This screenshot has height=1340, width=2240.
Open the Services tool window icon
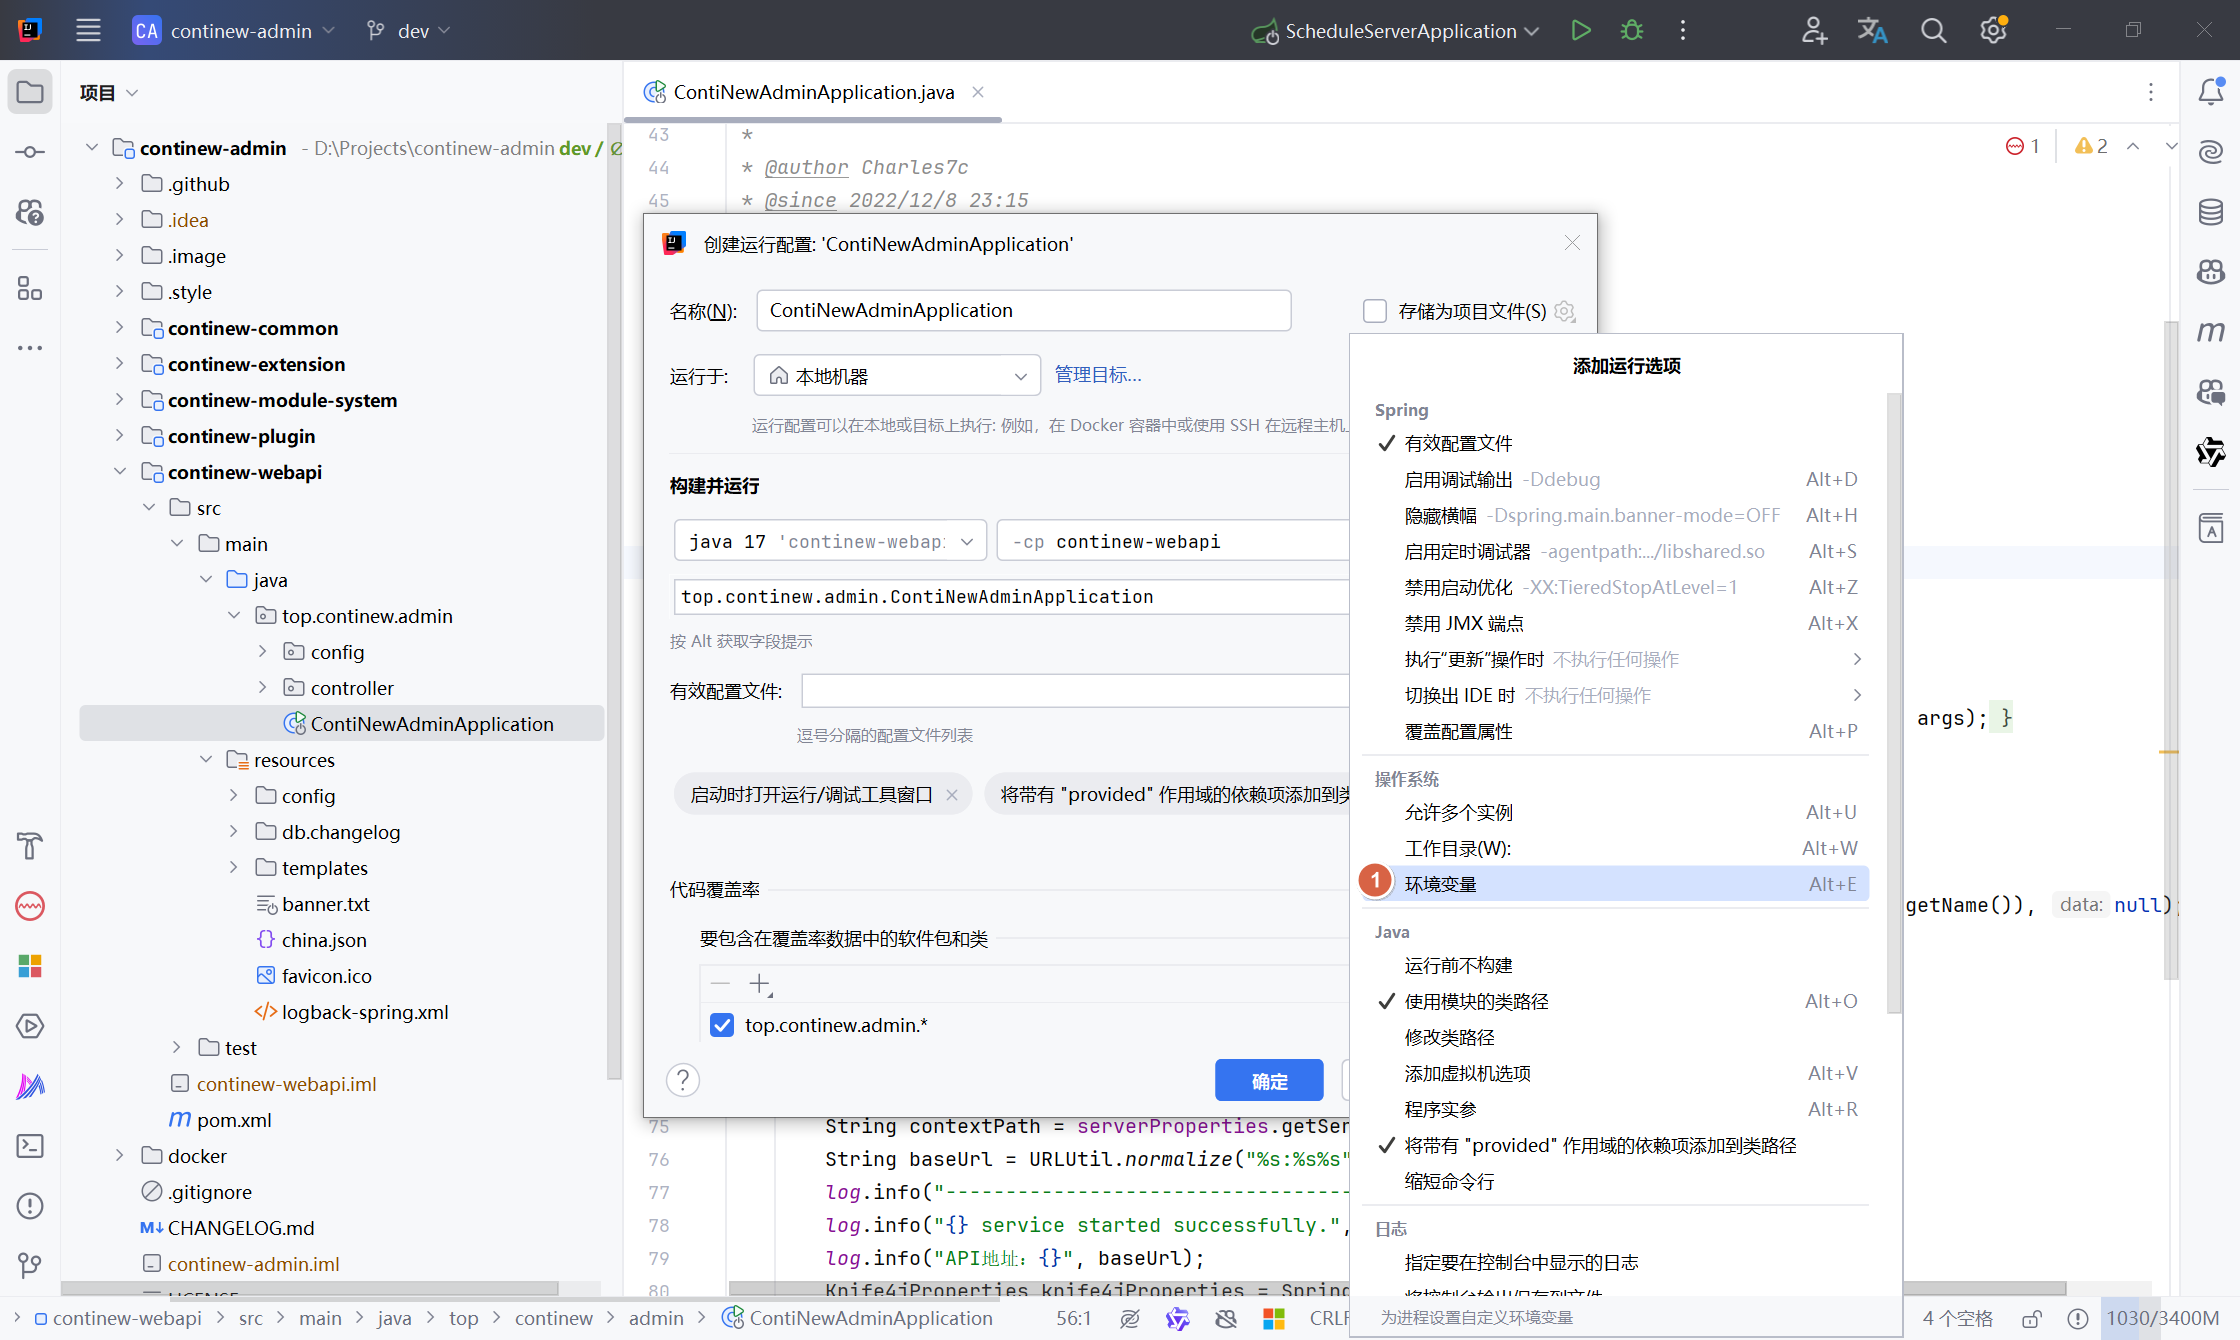[x=30, y=1026]
